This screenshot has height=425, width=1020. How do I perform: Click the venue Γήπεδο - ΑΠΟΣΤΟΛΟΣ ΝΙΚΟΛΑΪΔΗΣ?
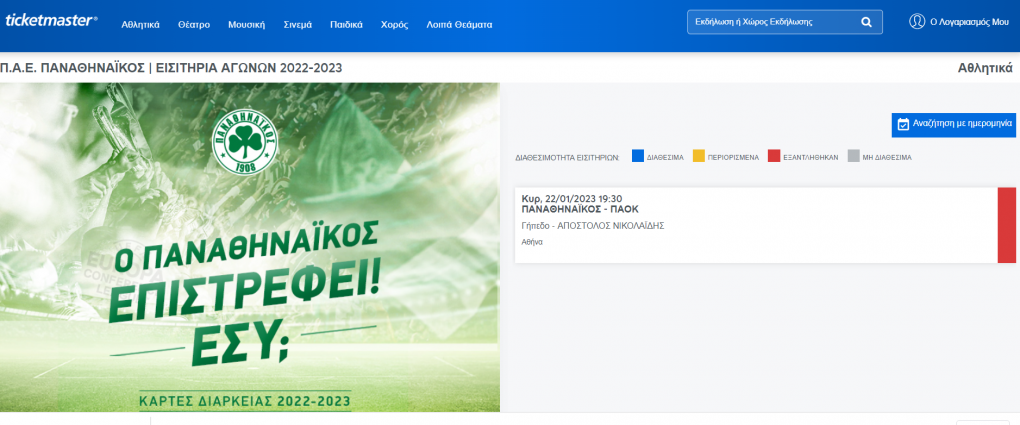[x=593, y=226]
